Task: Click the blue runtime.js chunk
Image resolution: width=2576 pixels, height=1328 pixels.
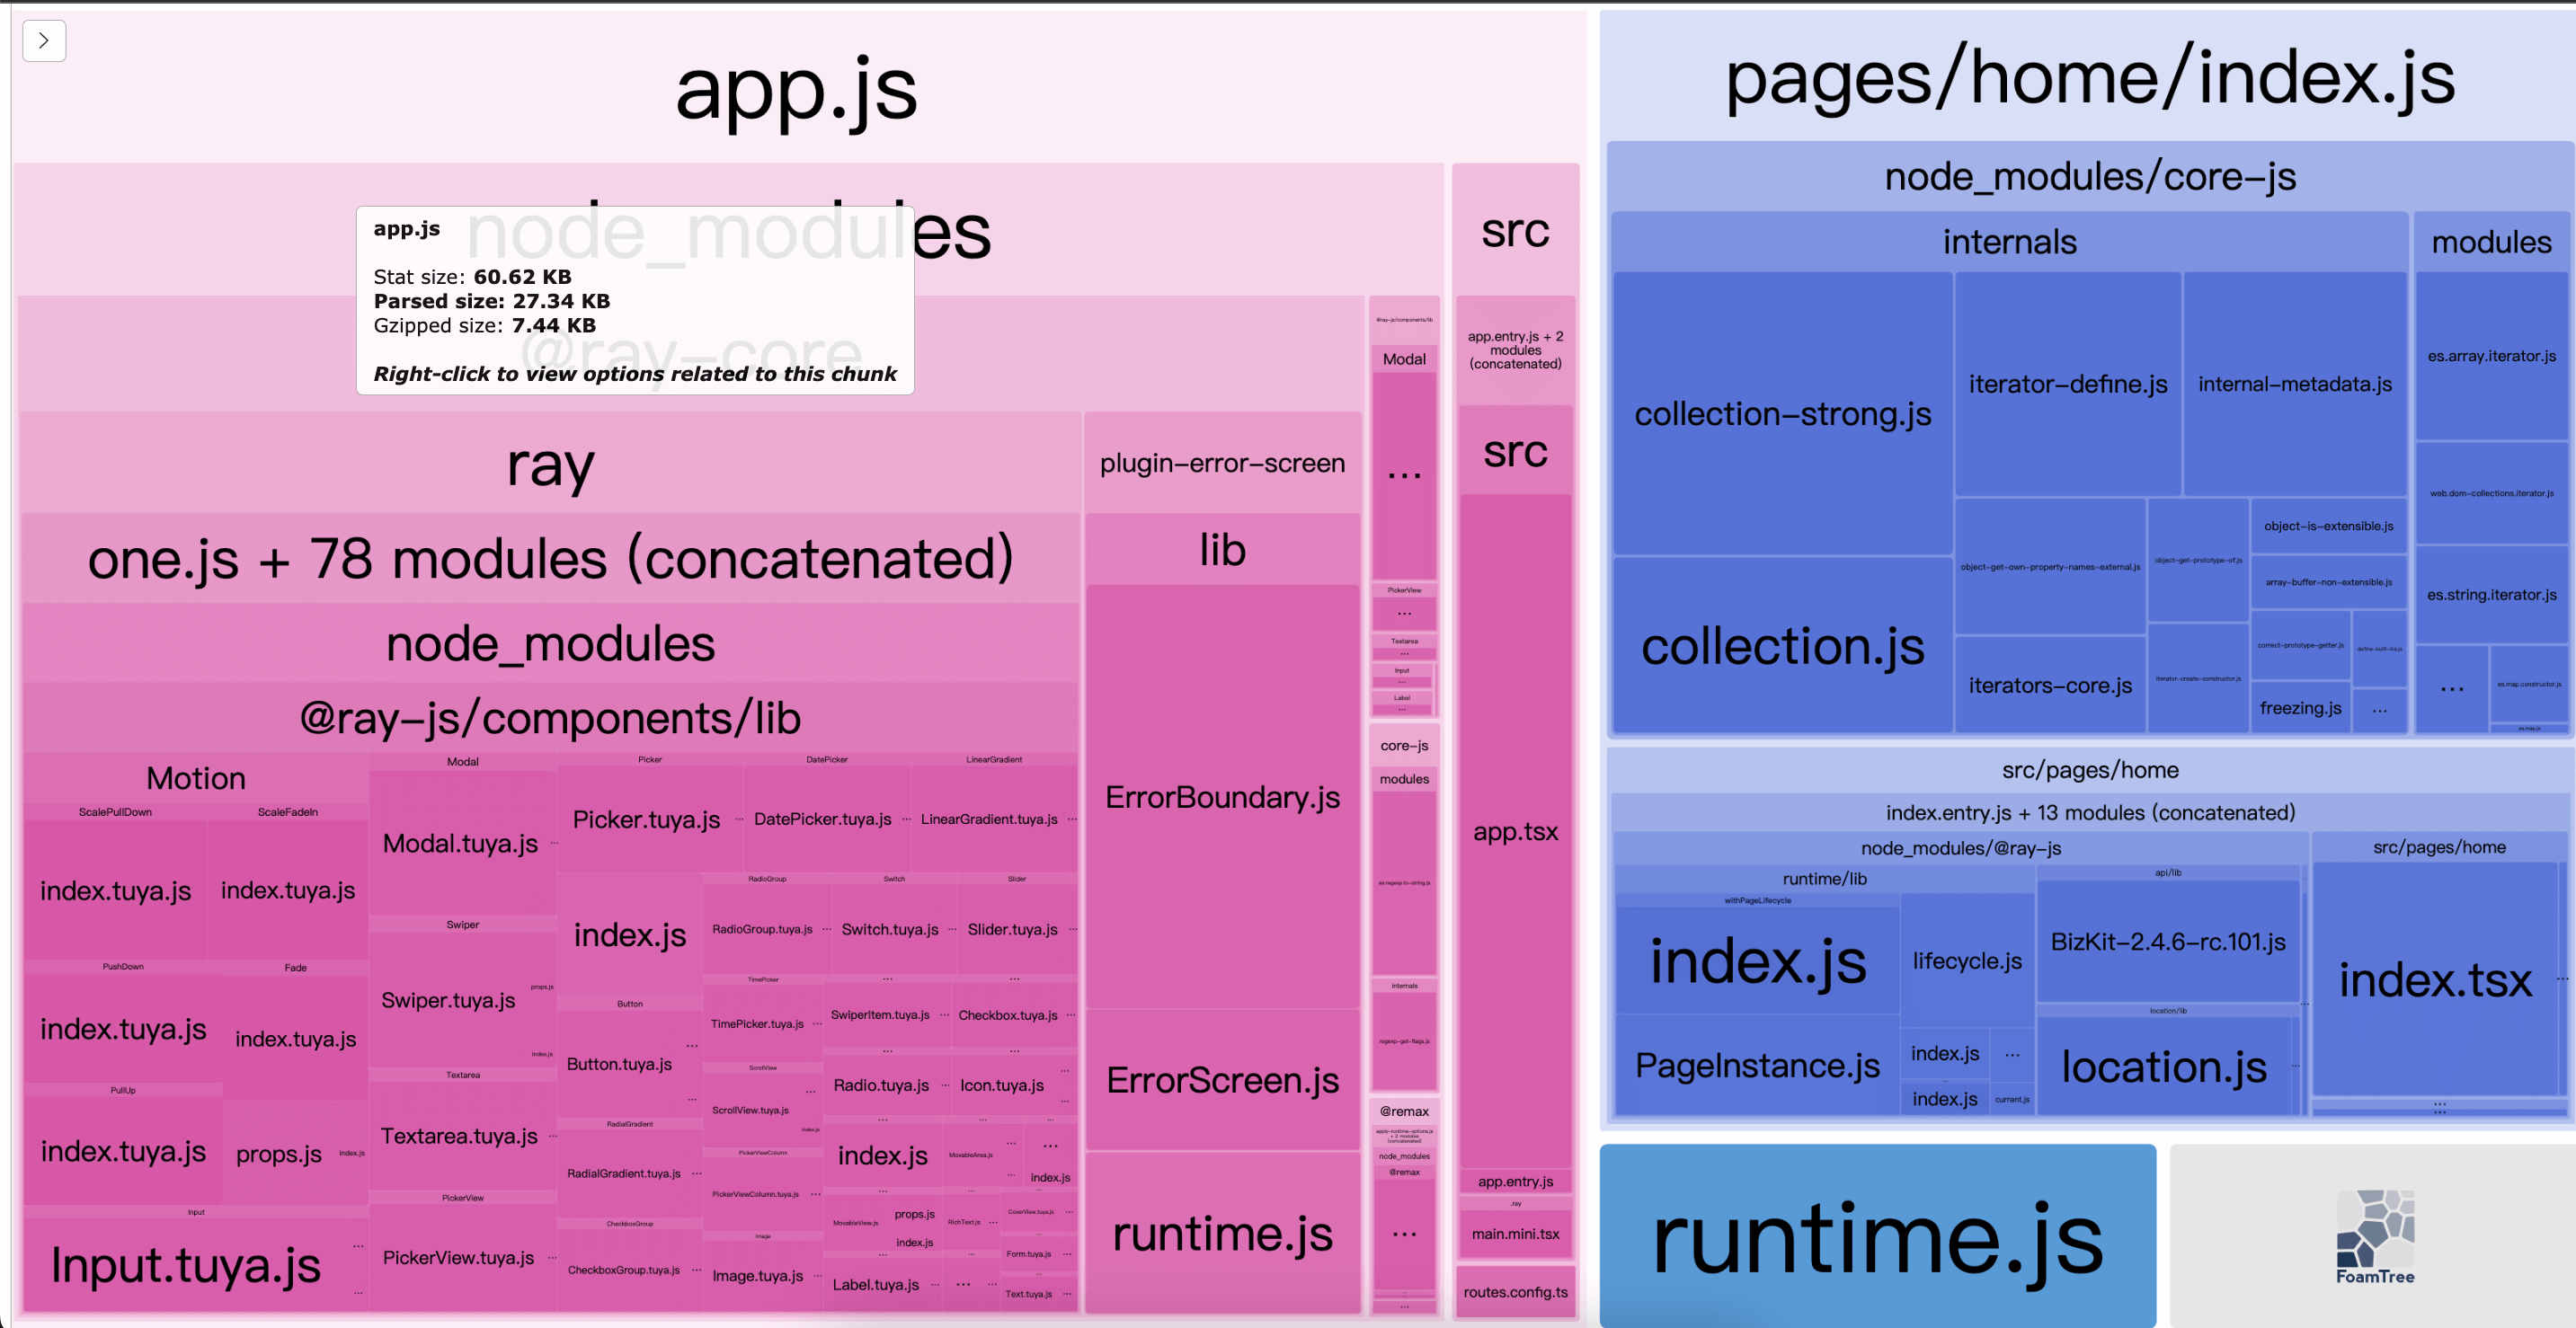Action: 1877,1236
